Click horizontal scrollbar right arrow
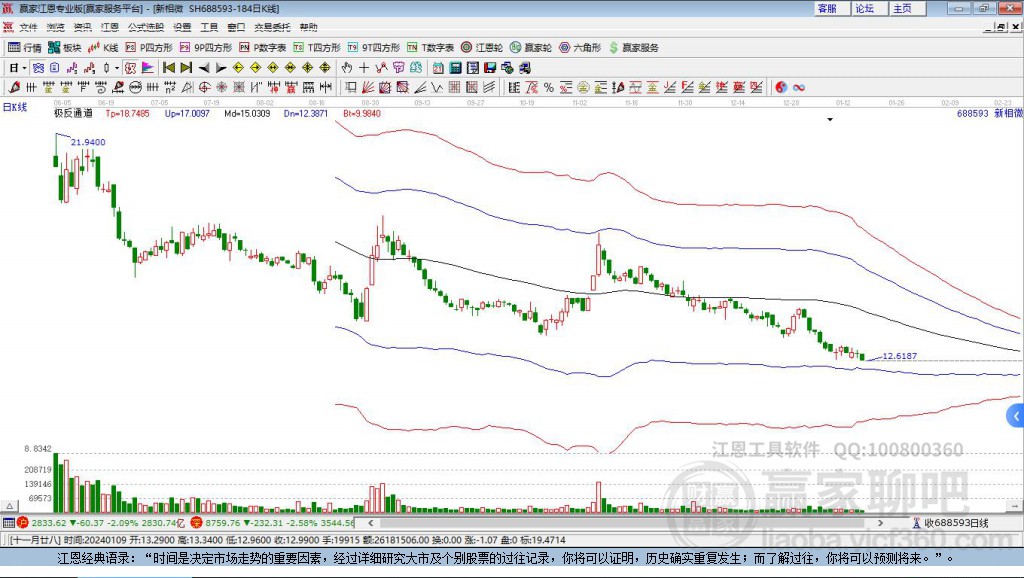This screenshot has width=1024, height=578. [x=880, y=523]
